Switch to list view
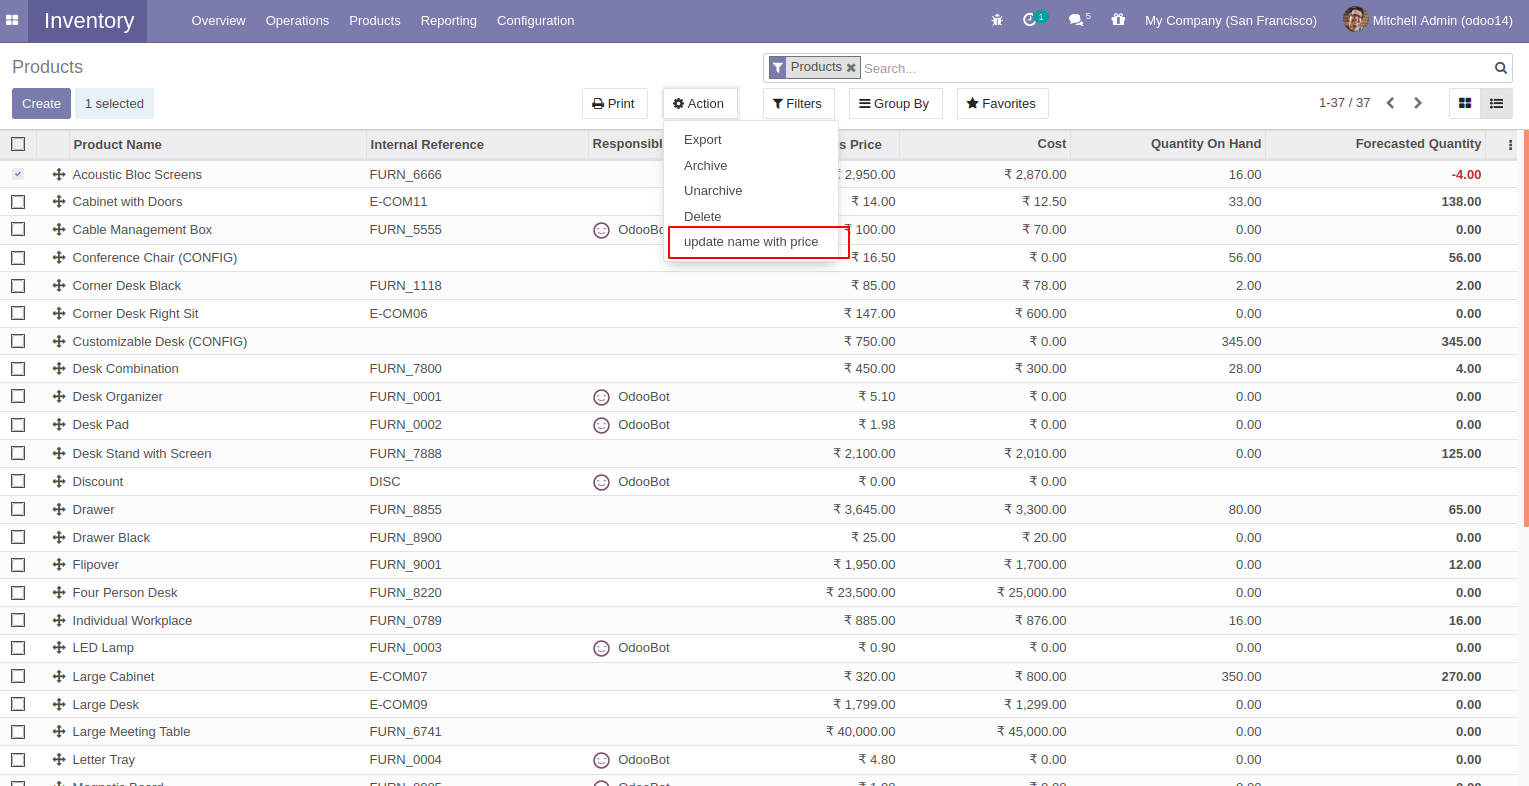The image size is (1529, 786). tap(1497, 103)
